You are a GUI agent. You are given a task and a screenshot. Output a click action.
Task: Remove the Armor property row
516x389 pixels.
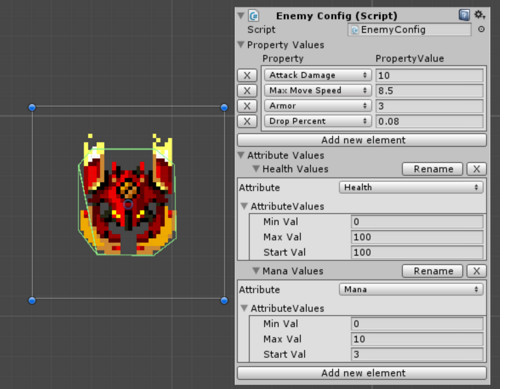tap(247, 106)
